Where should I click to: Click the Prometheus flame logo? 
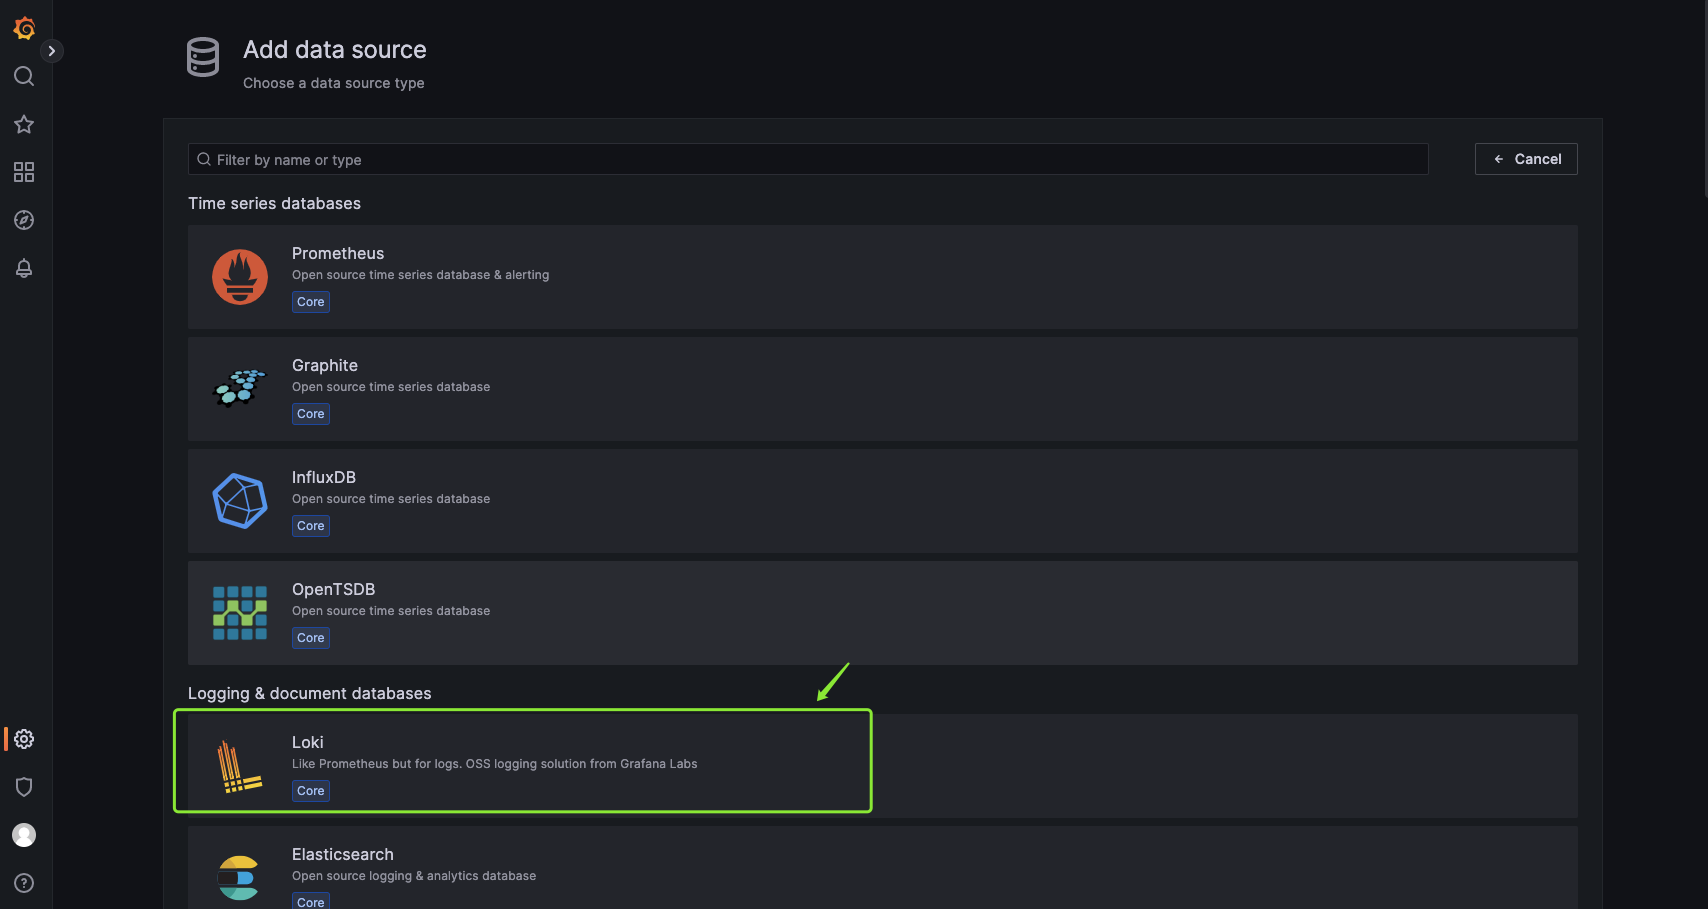[x=240, y=277]
